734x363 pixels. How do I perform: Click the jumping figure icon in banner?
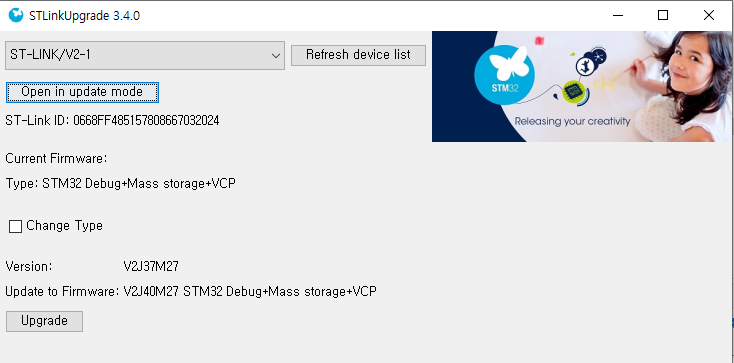coord(585,64)
